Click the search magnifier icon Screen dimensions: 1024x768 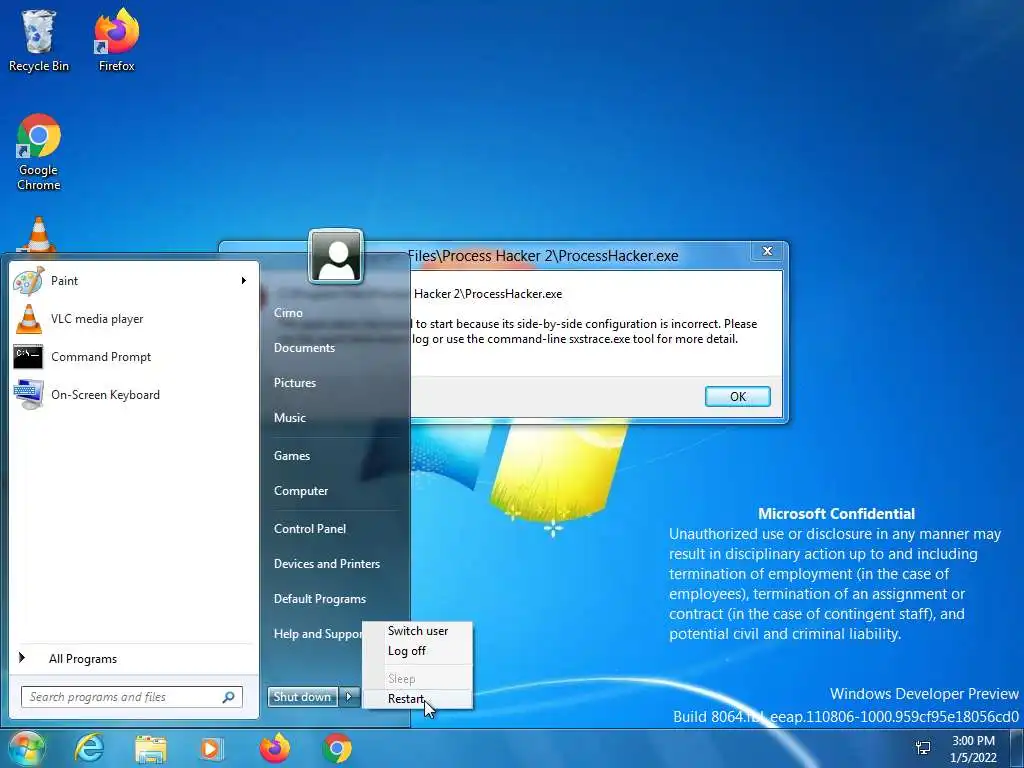click(229, 697)
